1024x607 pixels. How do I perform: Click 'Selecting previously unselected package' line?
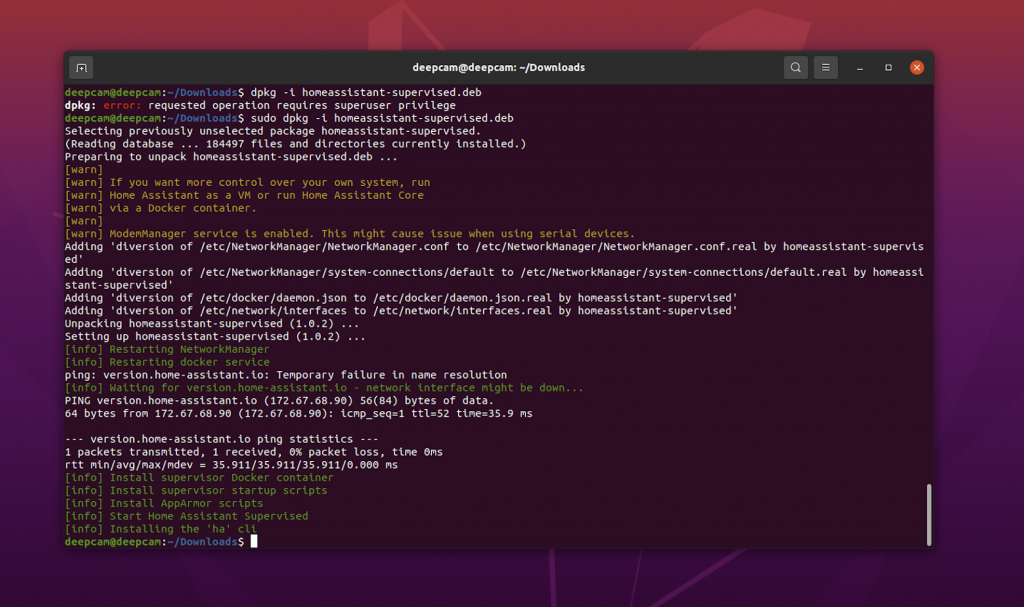point(272,131)
